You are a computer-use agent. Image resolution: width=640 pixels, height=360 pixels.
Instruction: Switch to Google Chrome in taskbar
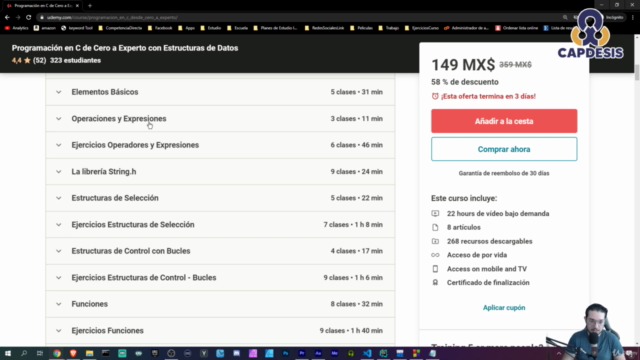tap(57, 353)
